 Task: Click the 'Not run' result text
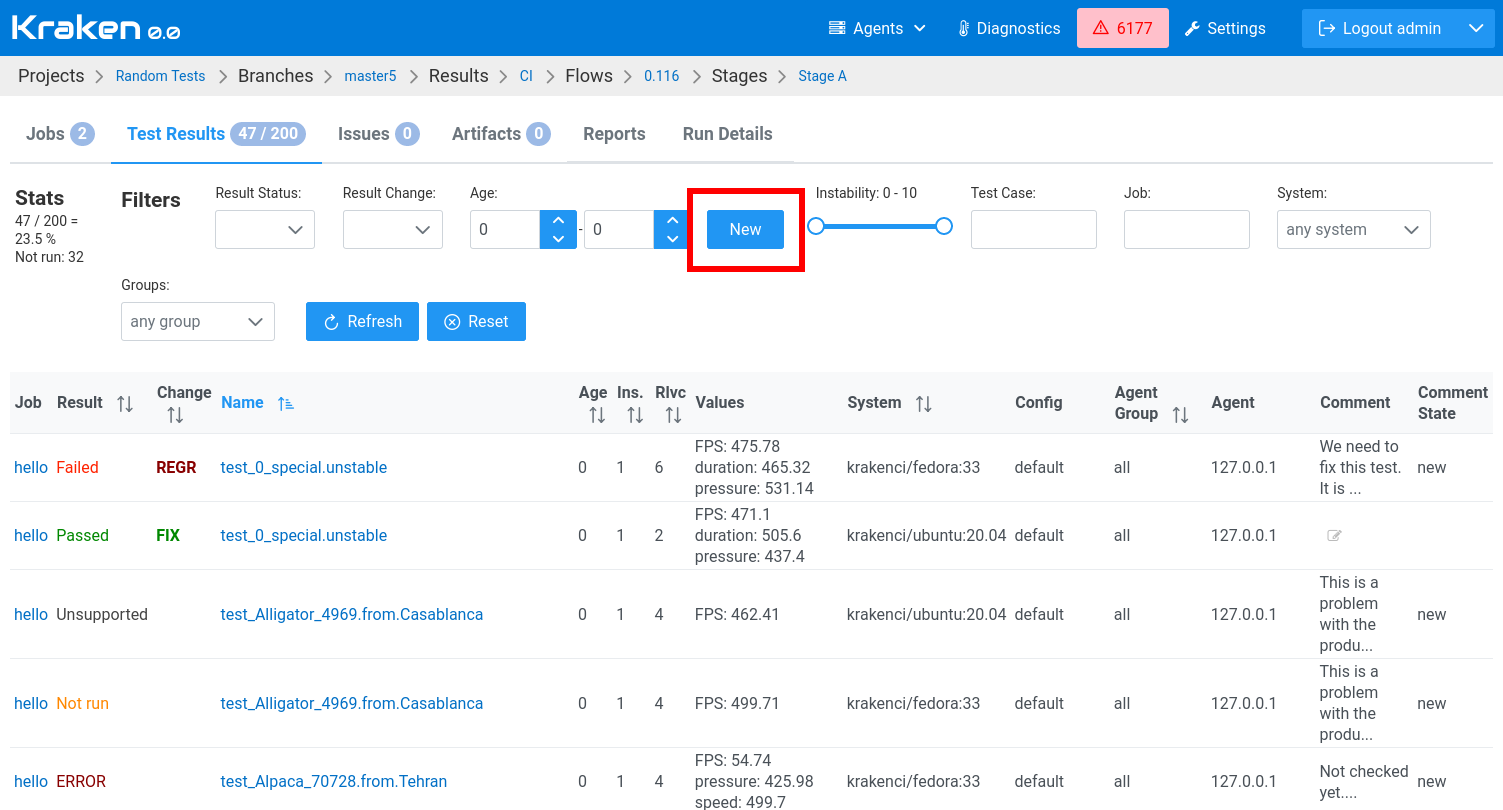point(82,703)
